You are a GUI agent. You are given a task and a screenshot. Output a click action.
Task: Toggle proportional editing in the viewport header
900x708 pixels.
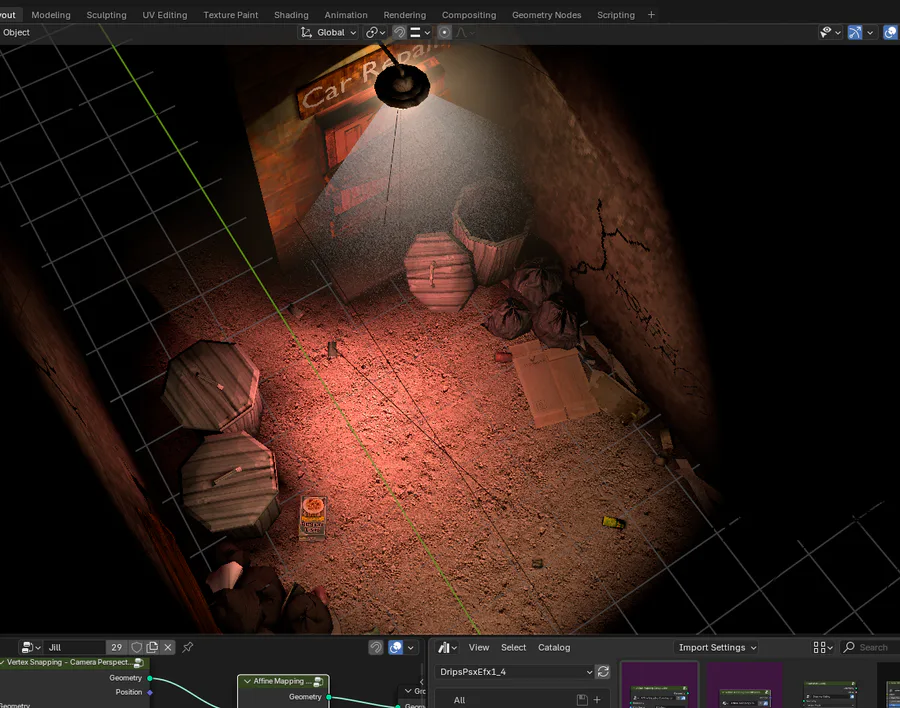(x=445, y=32)
